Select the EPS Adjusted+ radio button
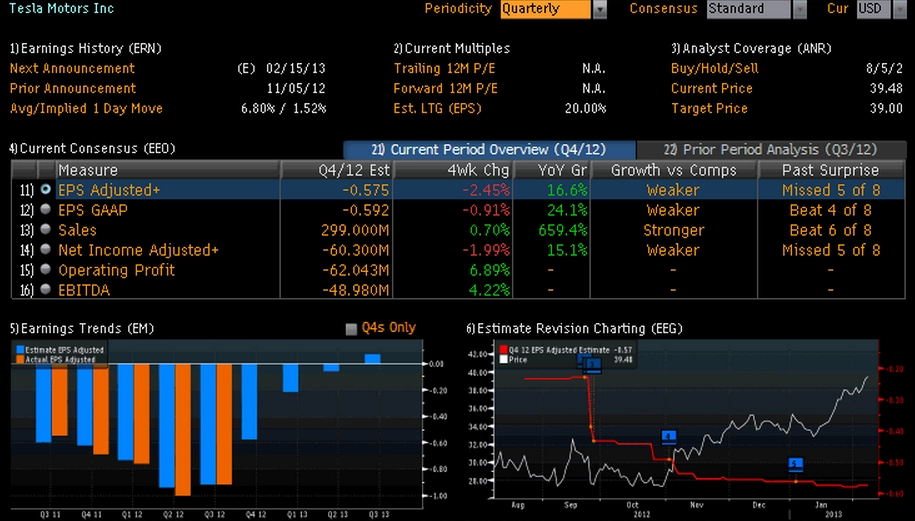Screen dimensions: 915x521 point(46,190)
